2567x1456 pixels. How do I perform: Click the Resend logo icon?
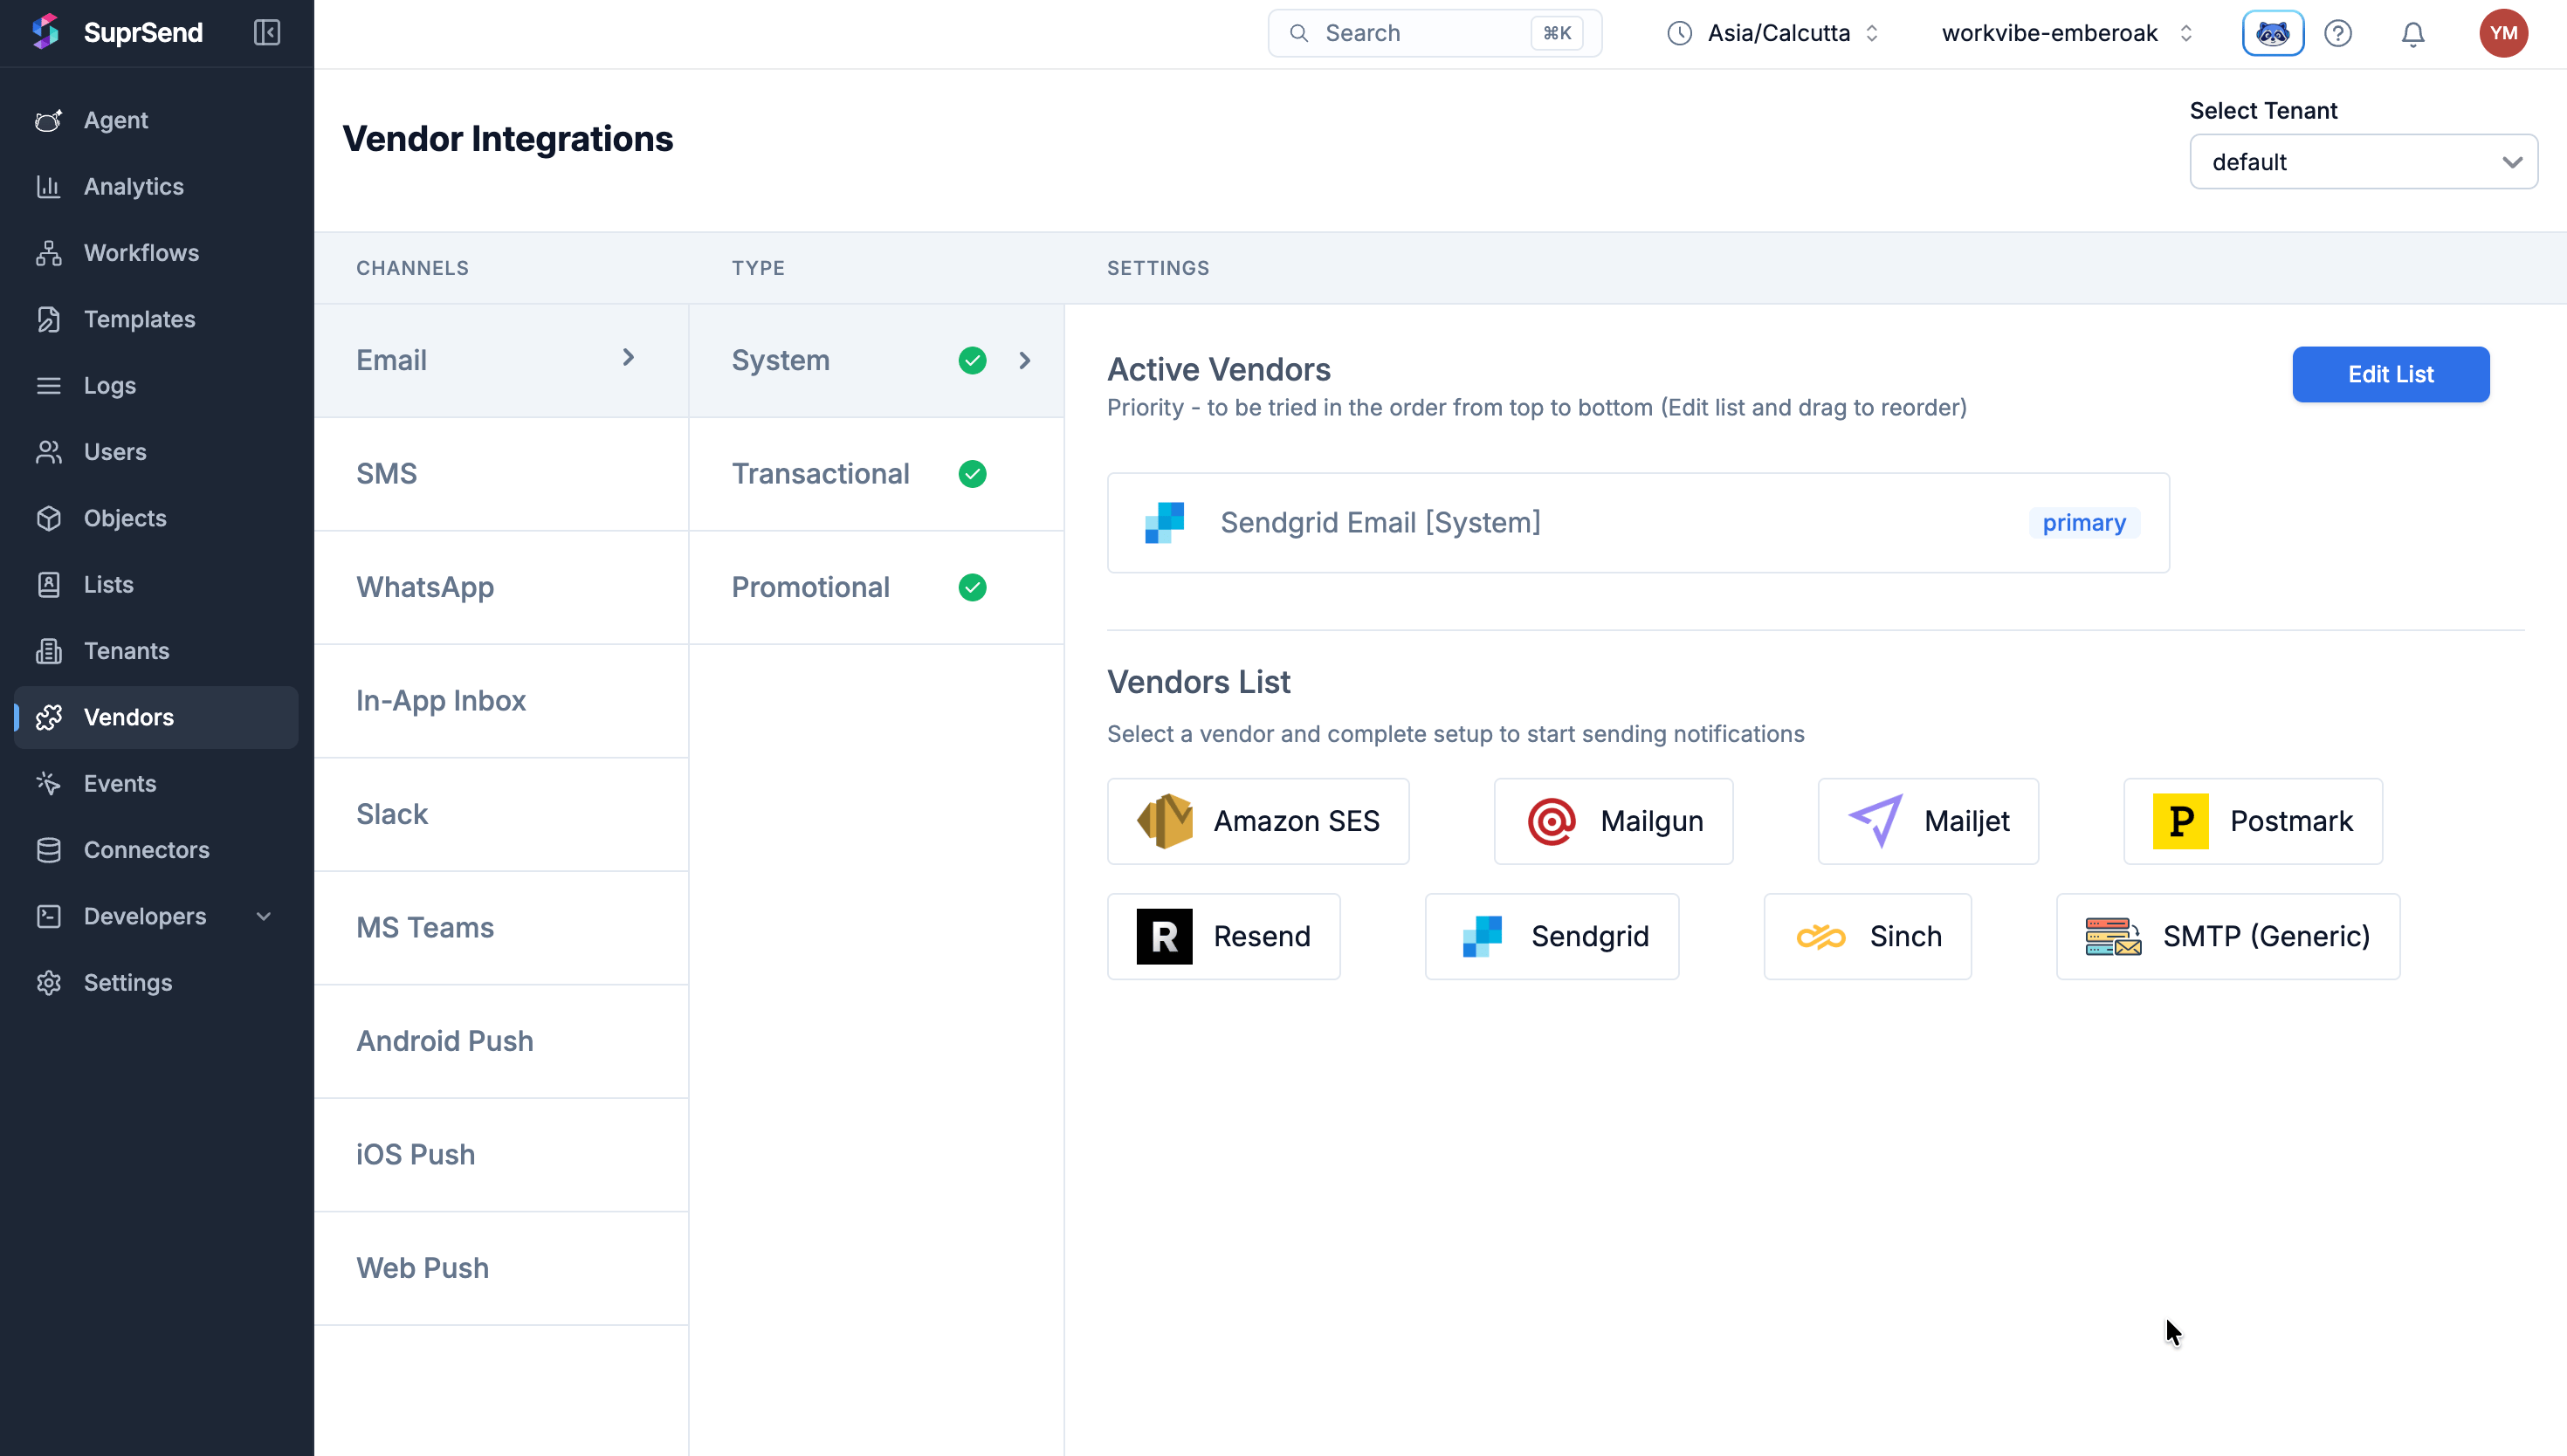[1164, 936]
